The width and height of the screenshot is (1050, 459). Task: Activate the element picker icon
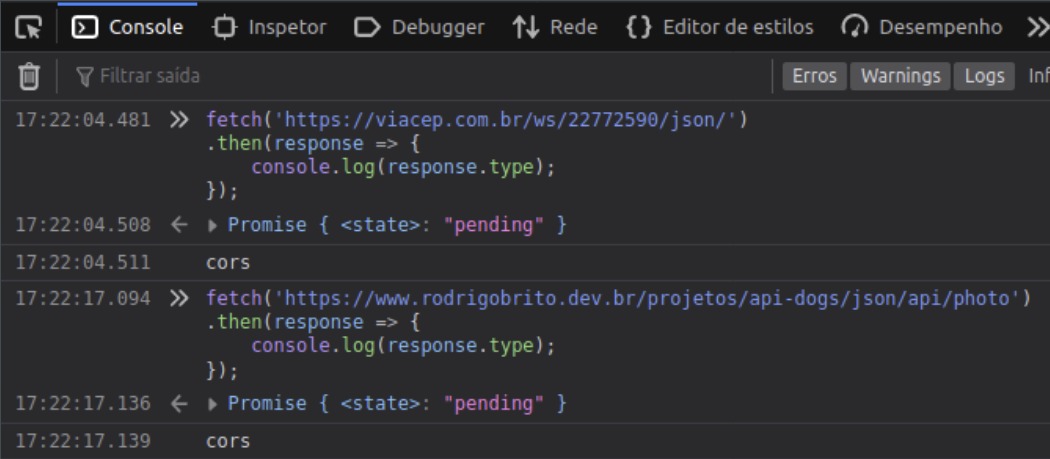[x=28, y=27]
